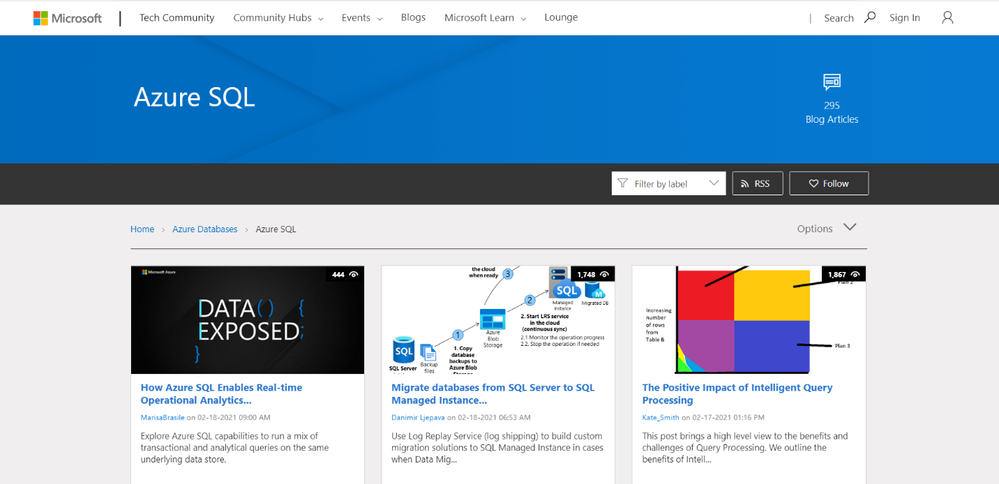This screenshot has width=999, height=484.
Task: Click summary starting 'This post brings a high level'
Action: point(745,448)
